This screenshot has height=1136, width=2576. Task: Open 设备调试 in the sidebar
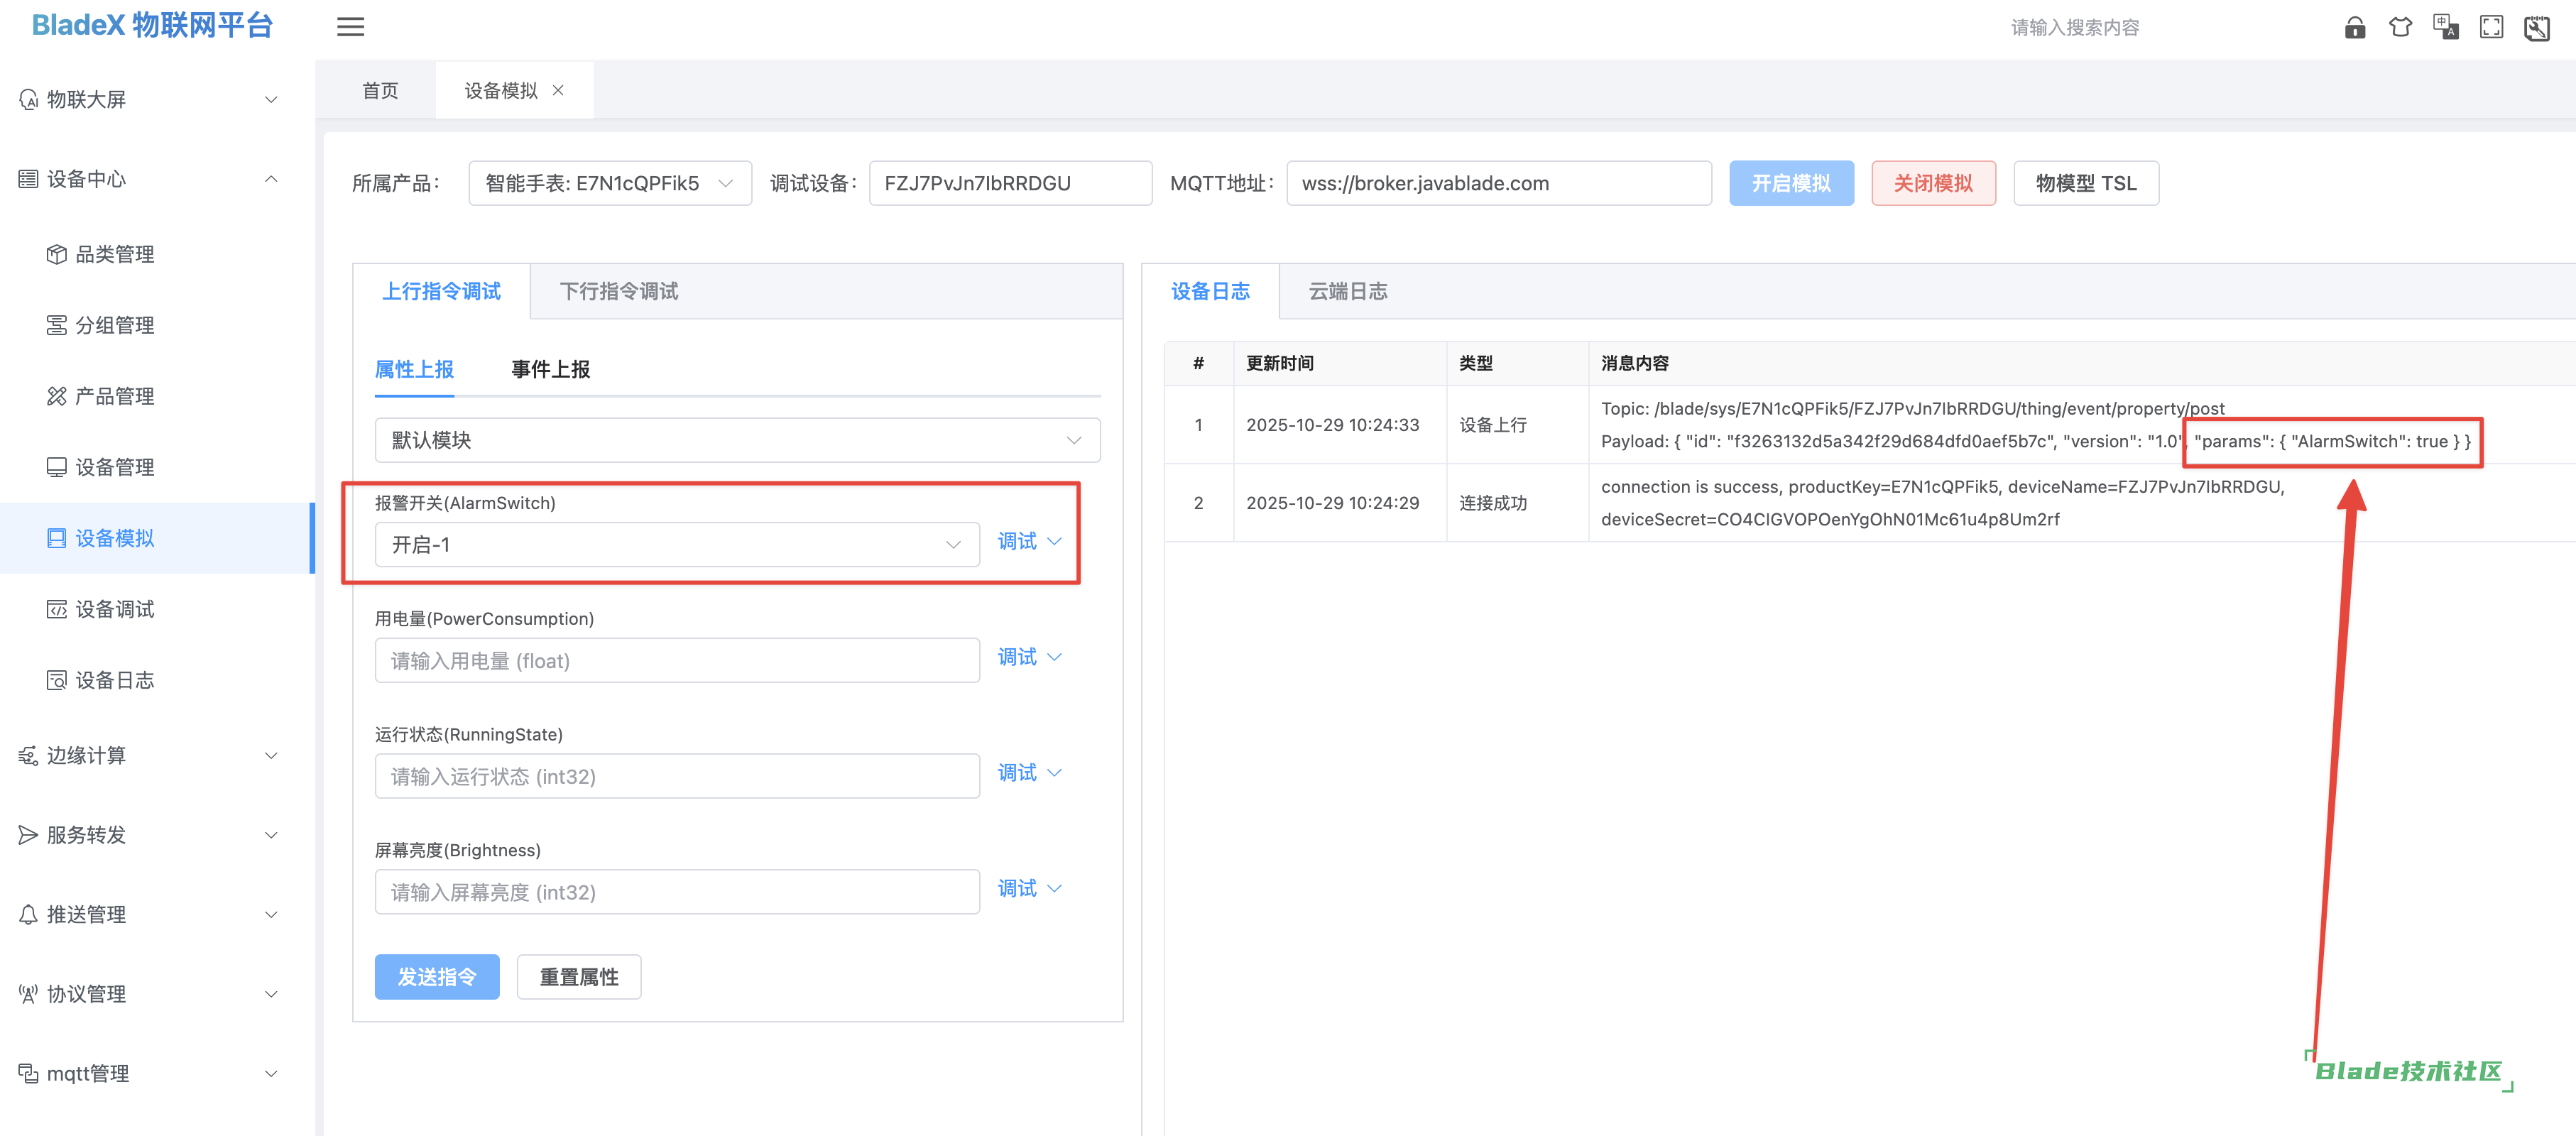click(x=114, y=609)
